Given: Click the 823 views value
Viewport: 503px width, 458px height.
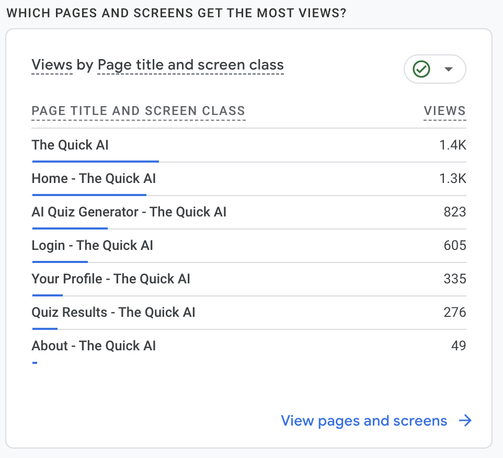Looking at the screenshot, I should pyautogui.click(x=455, y=212).
